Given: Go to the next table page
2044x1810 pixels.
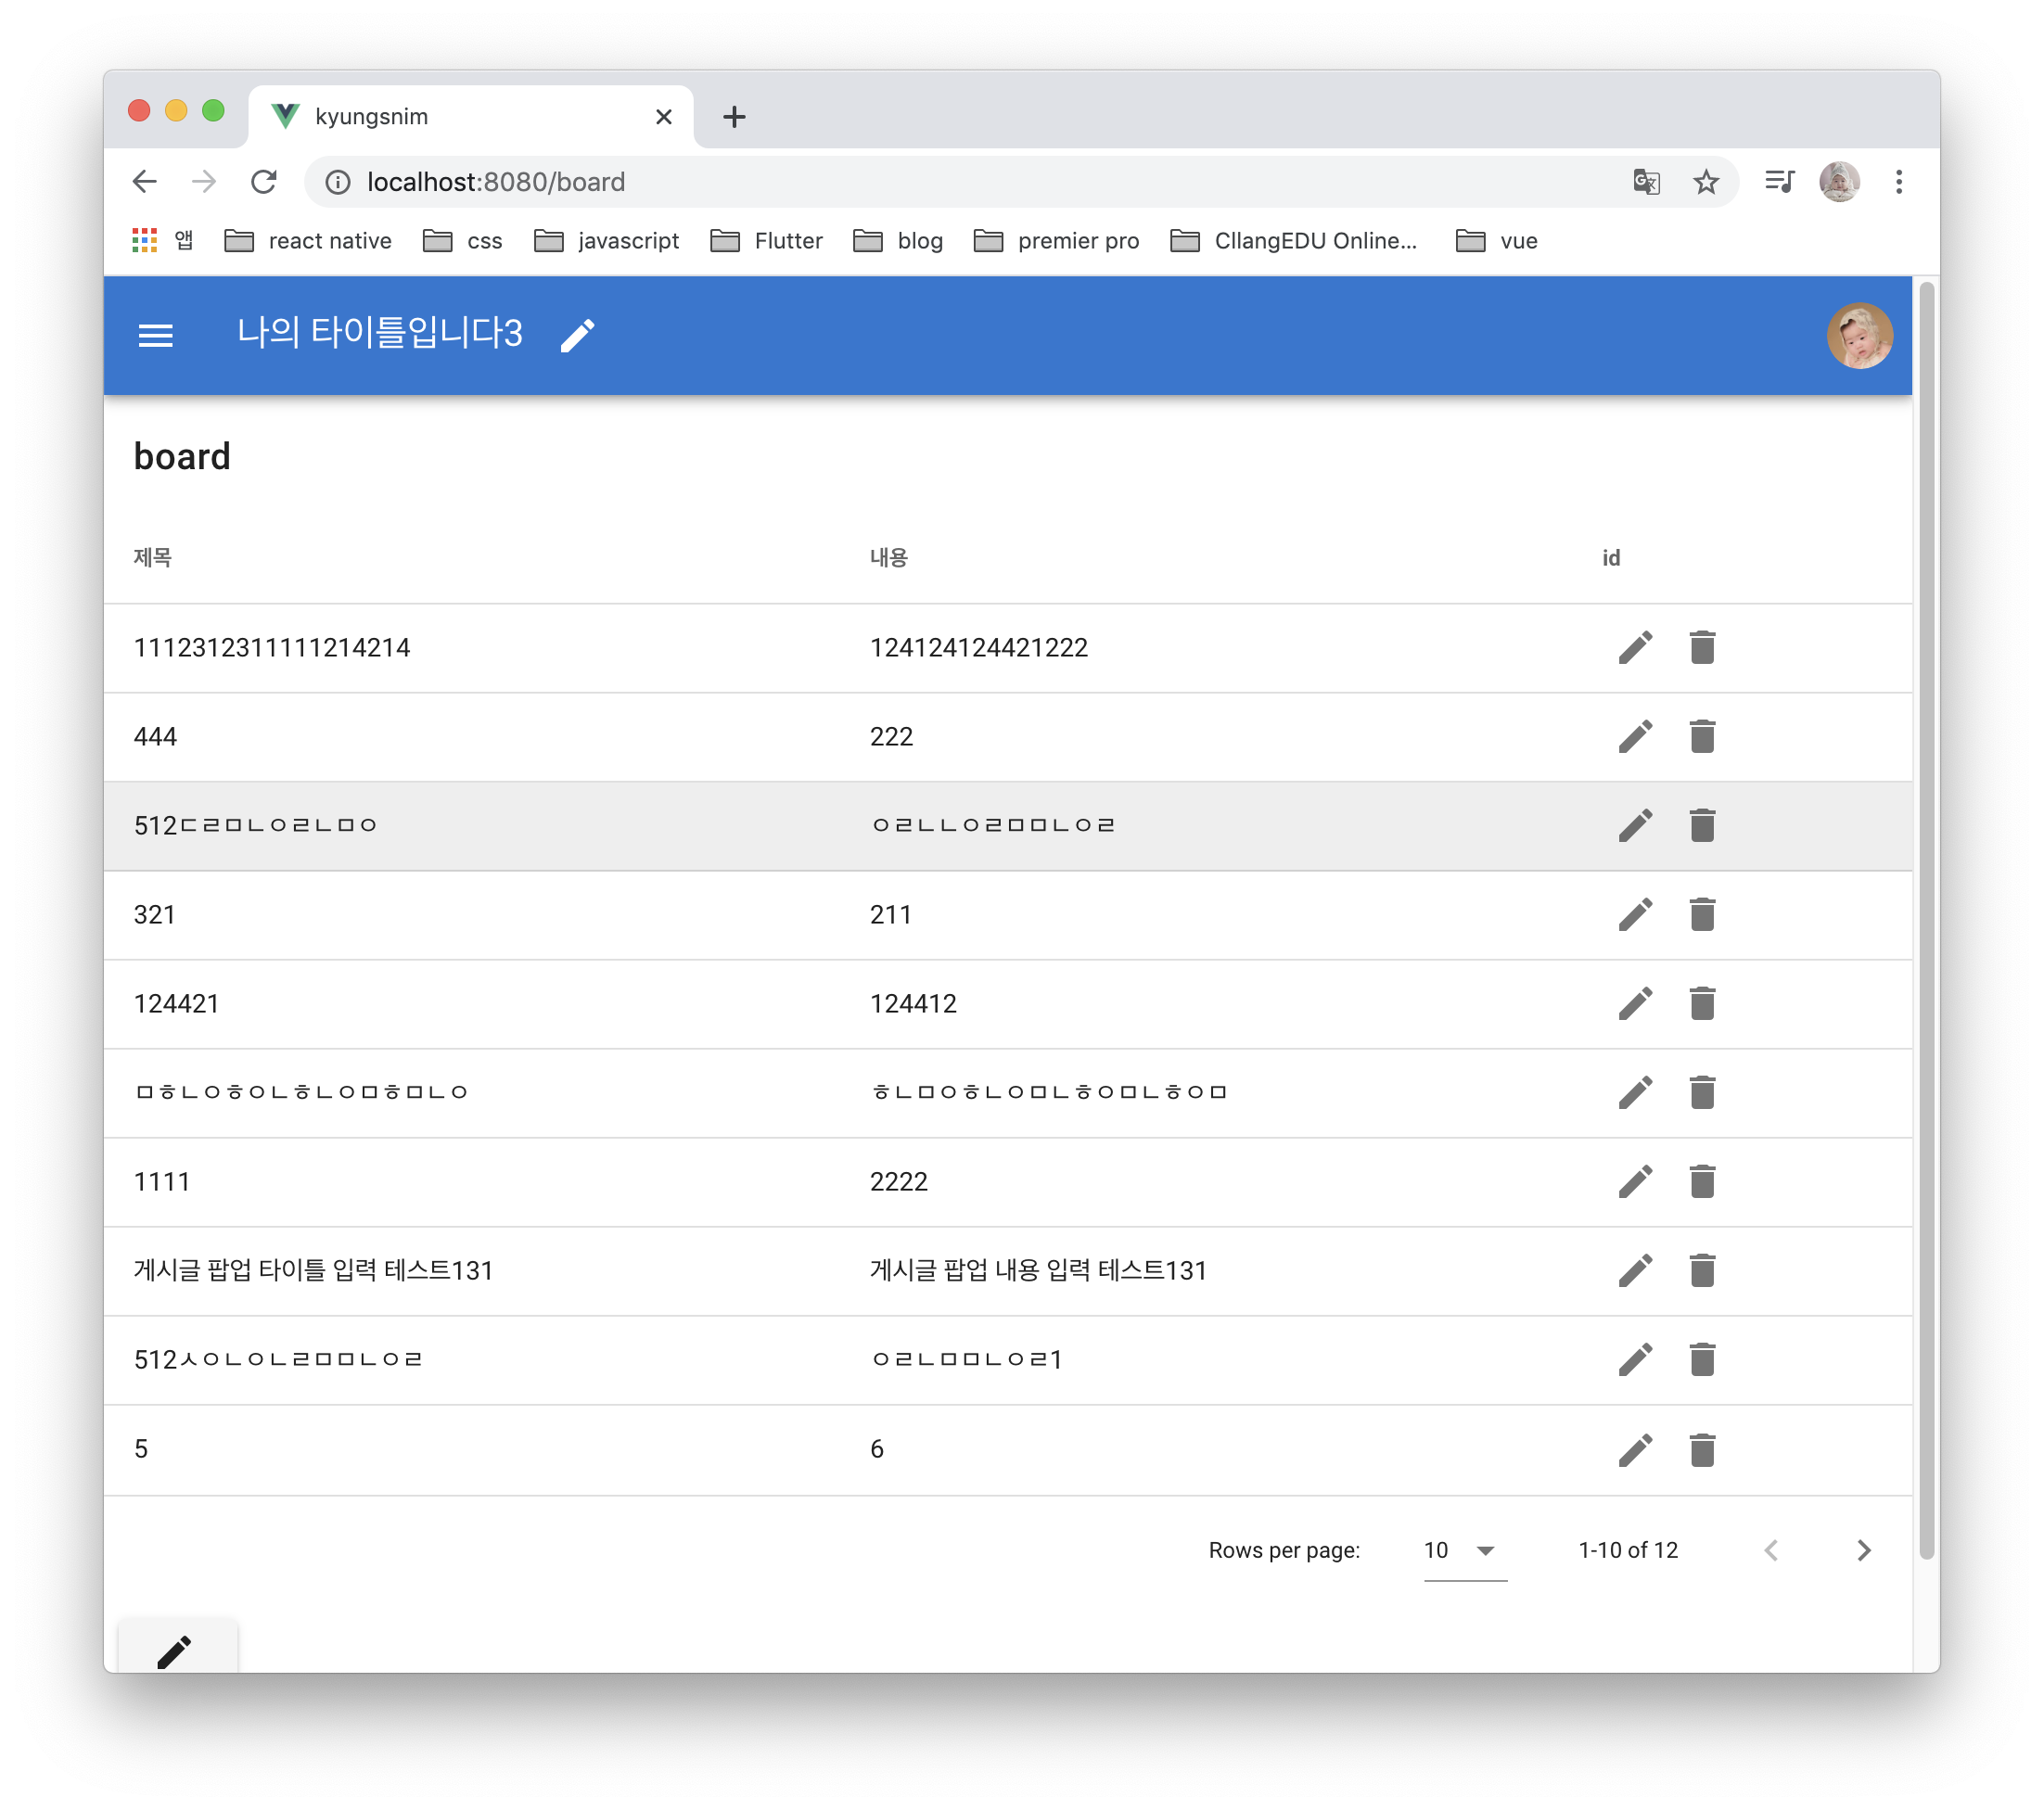Looking at the screenshot, I should 1863,1551.
